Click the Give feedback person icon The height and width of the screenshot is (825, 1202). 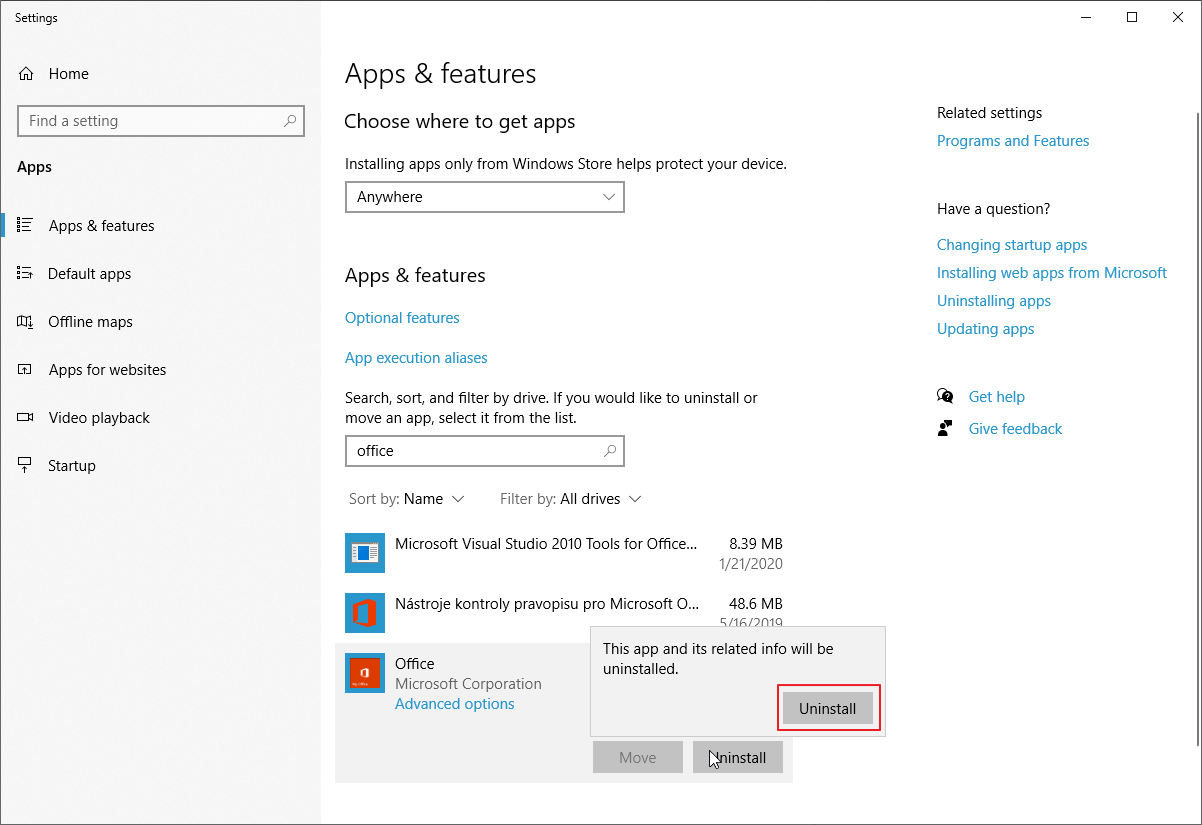pos(945,429)
